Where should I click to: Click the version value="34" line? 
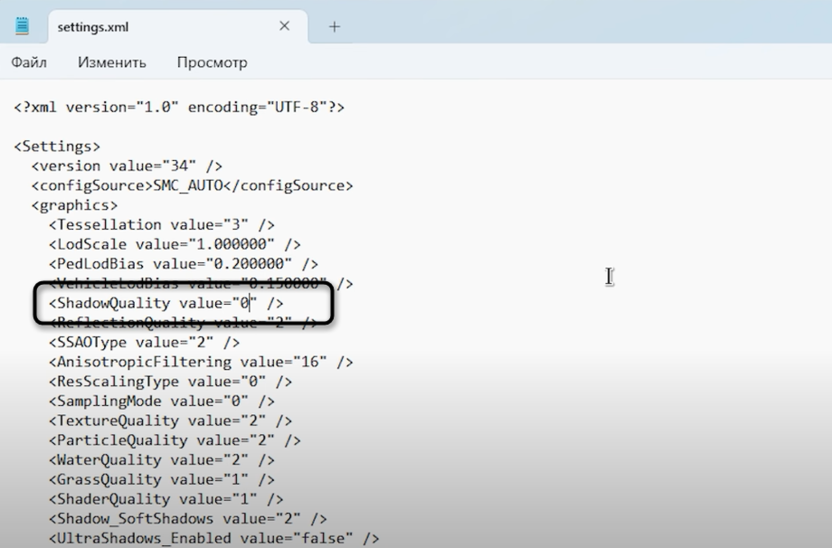[x=127, y=166]
